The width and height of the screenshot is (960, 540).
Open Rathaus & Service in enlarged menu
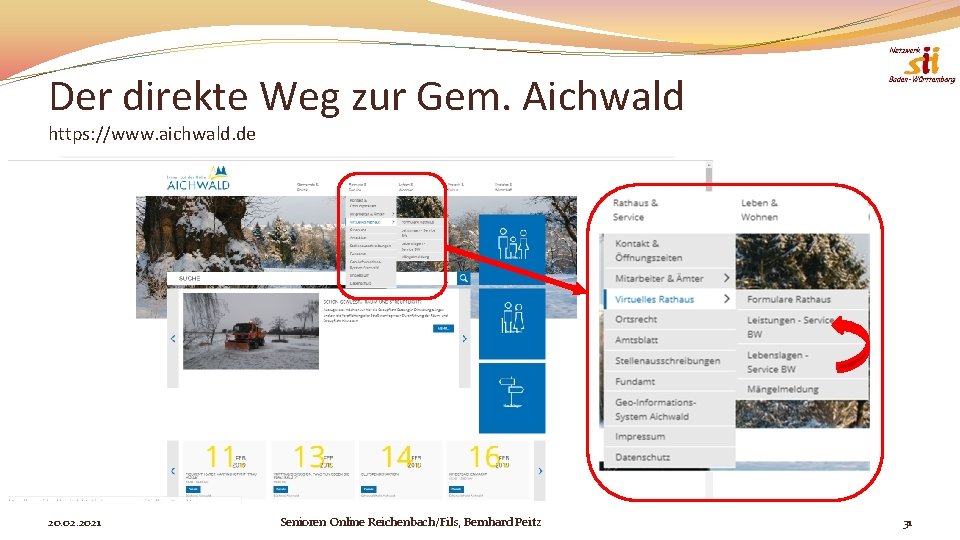pos(636,209)
